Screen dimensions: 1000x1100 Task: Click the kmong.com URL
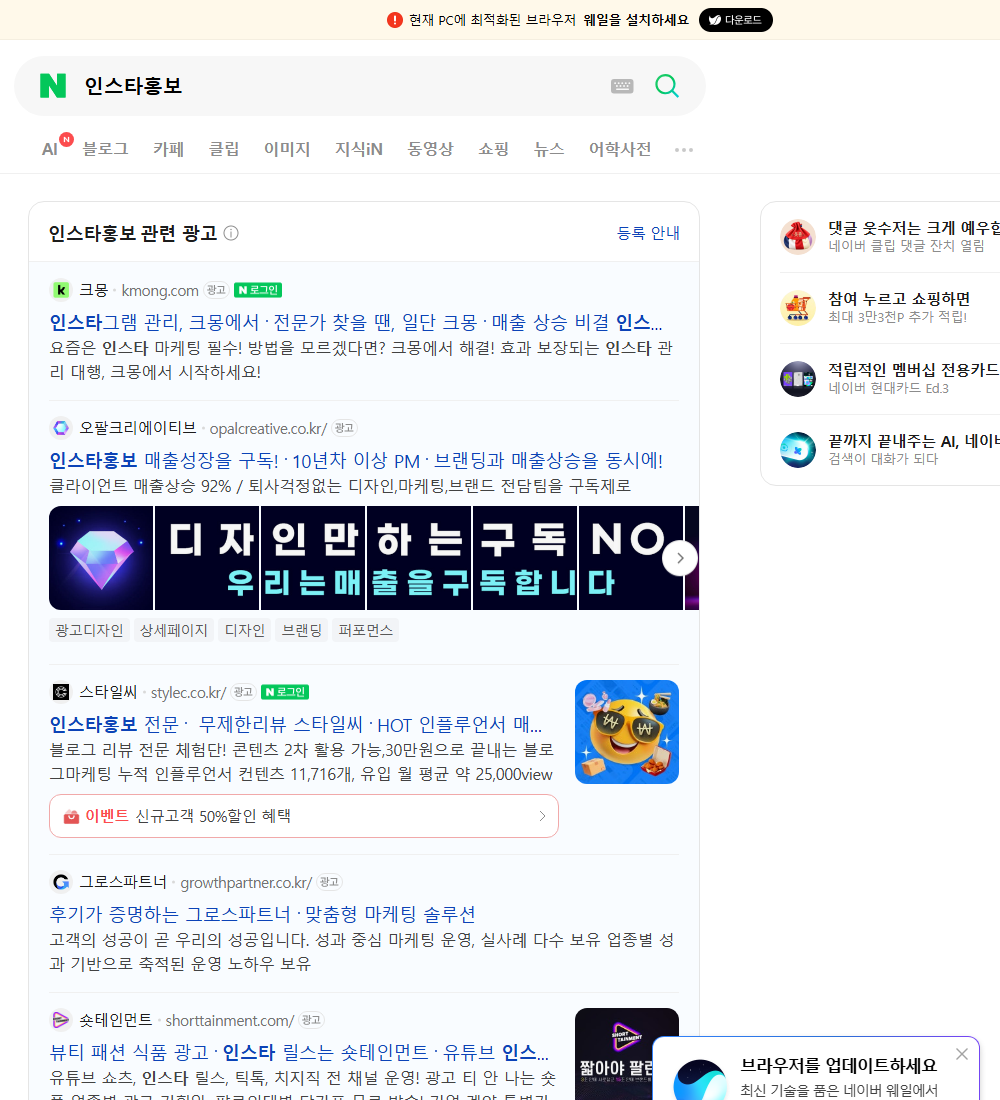coord(160,290)
